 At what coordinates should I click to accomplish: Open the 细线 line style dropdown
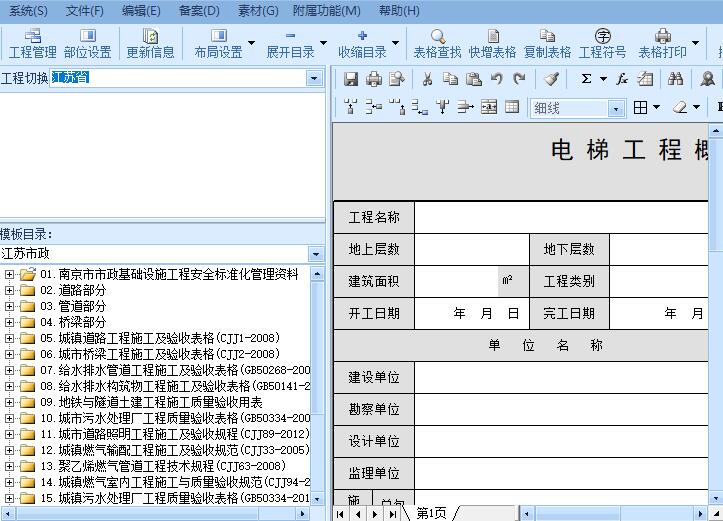click(x=616, y=108)
